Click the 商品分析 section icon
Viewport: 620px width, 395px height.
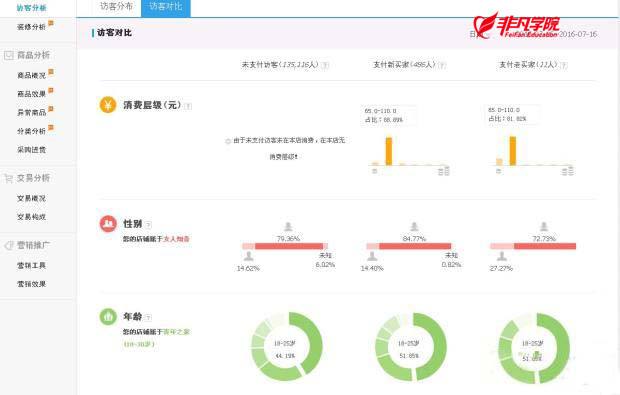[9, 55]
